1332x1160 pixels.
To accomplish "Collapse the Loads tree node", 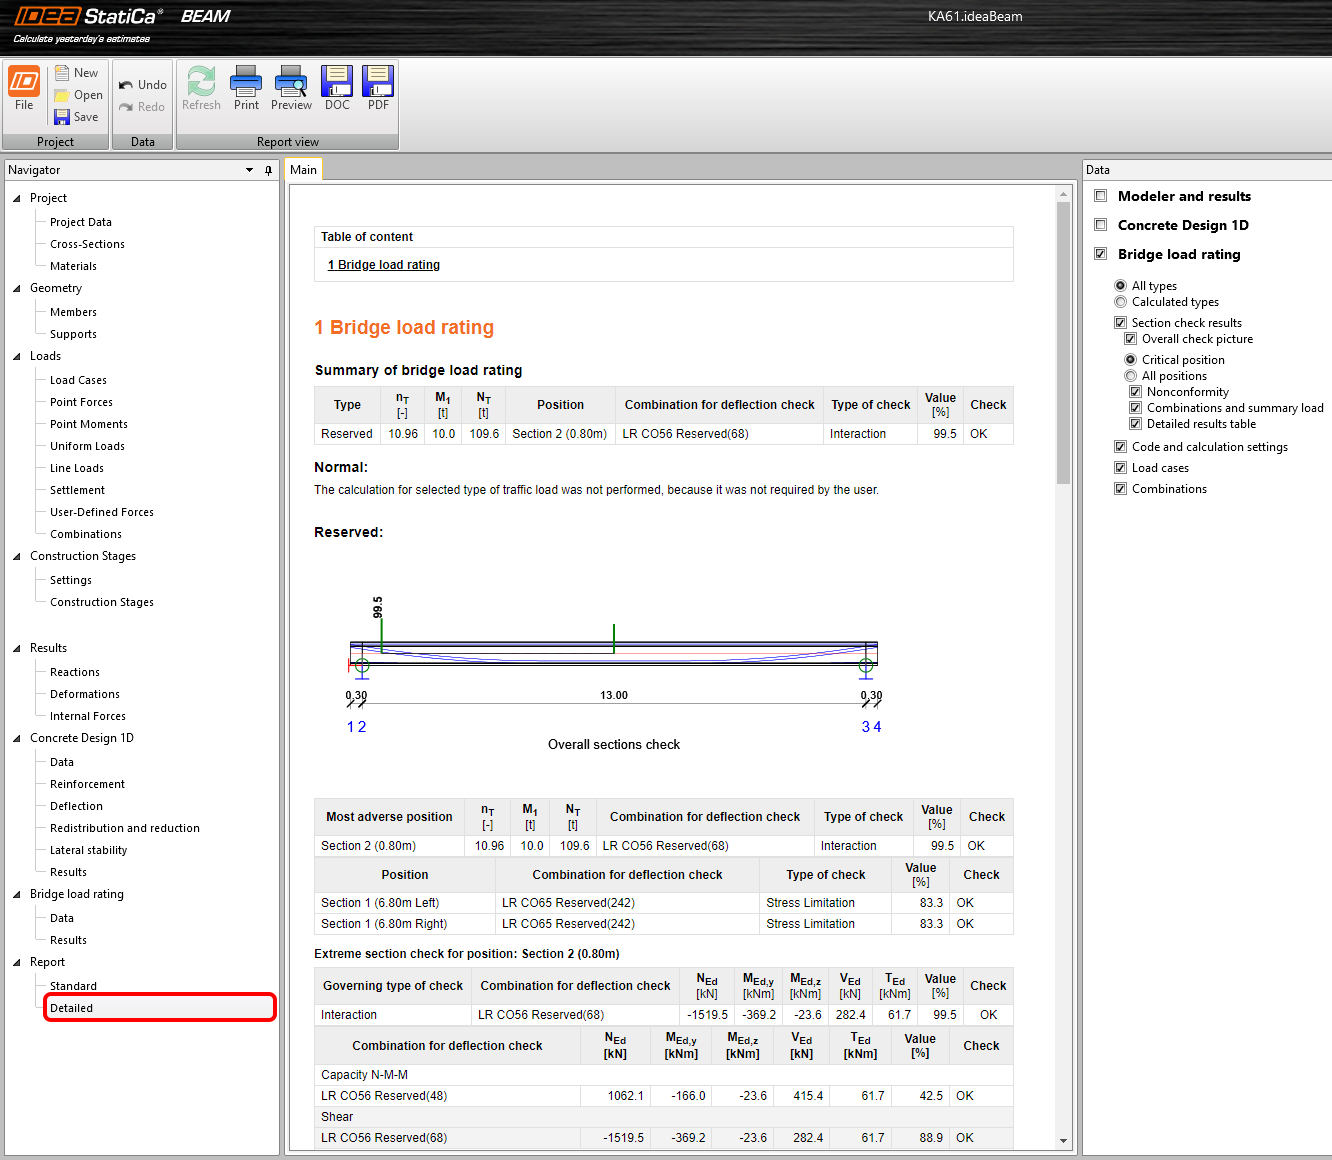I will pos(17,356).
